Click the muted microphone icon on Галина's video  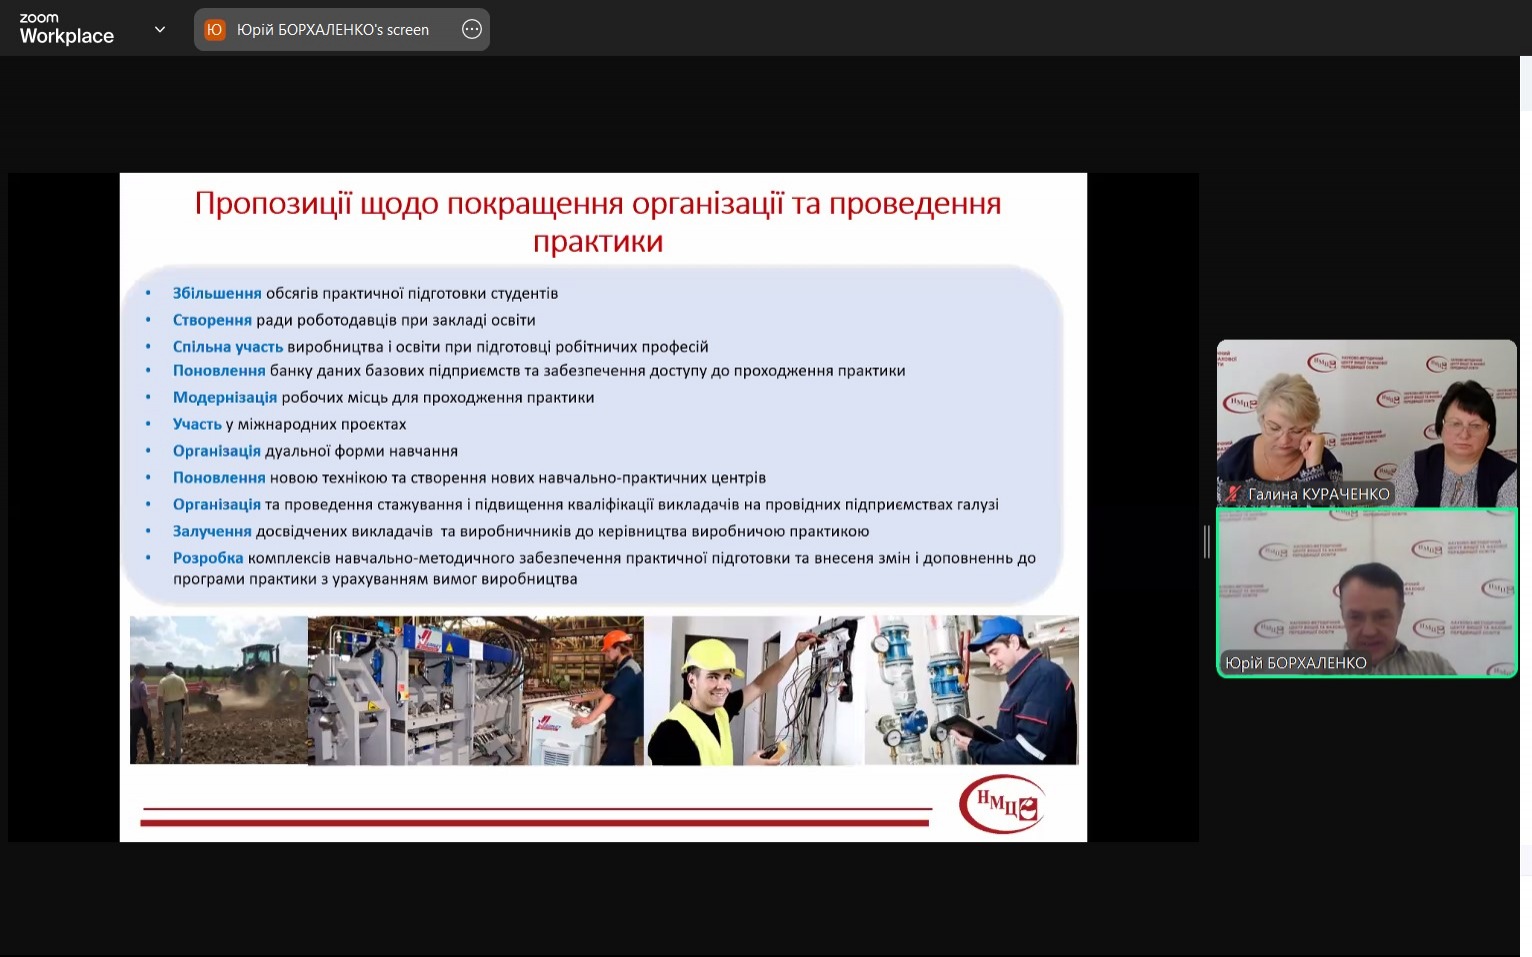pyautogui.click(x=1233, y=494)
